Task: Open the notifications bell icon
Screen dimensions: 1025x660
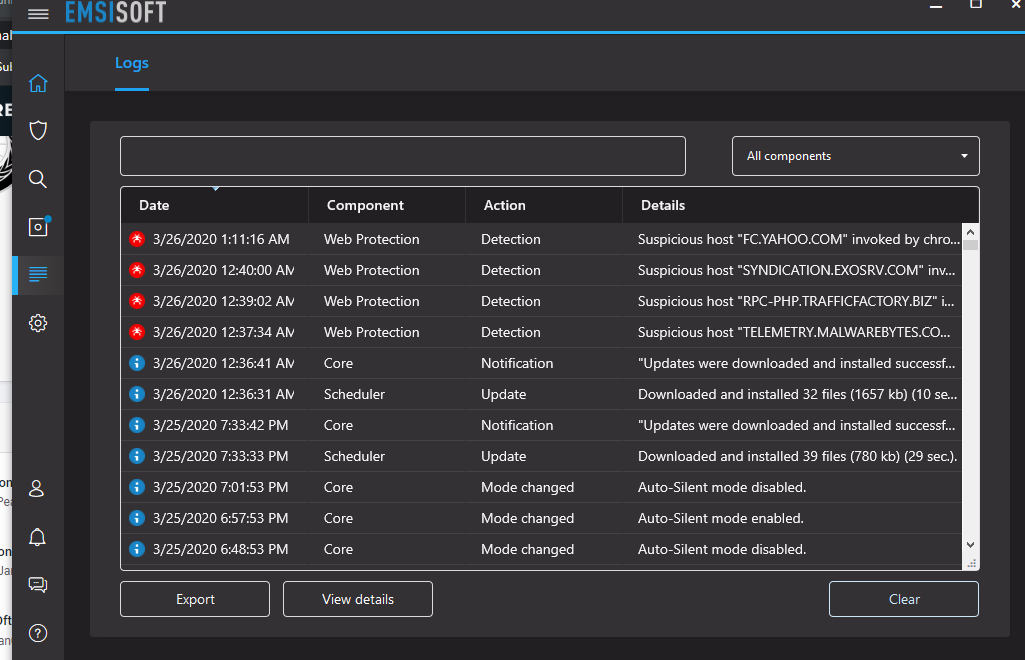Action: (38, 537)
